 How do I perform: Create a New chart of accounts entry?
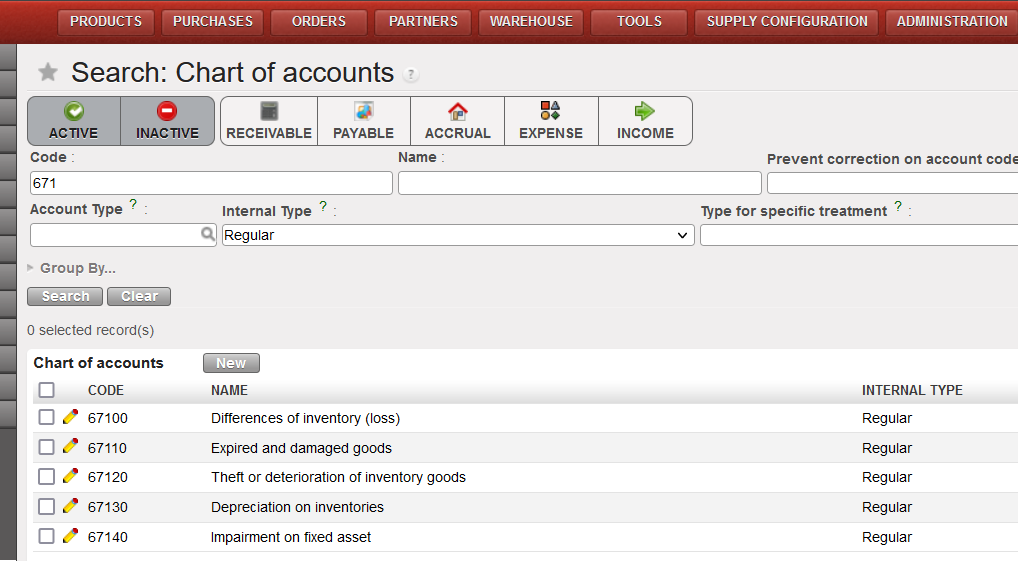231,363
